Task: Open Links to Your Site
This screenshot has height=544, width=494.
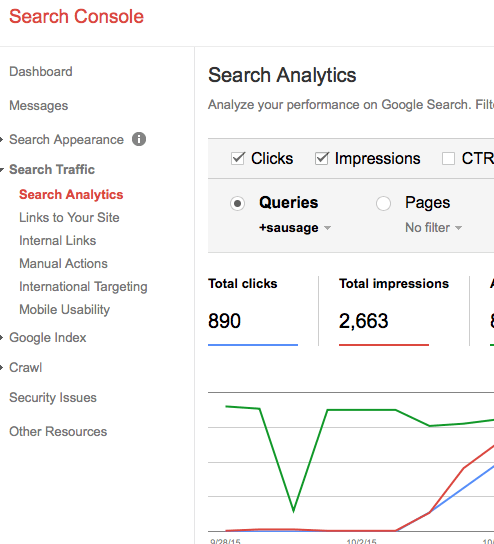Action: 69,218
